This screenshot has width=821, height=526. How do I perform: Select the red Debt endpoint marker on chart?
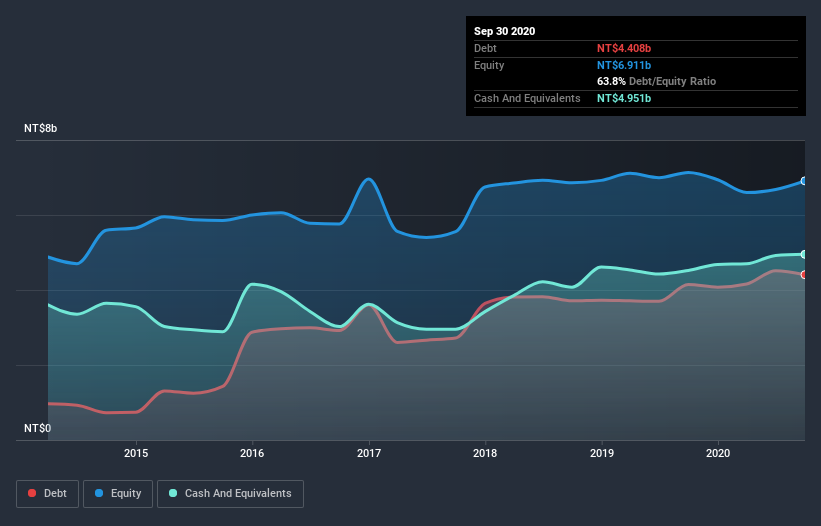(804, 275)
